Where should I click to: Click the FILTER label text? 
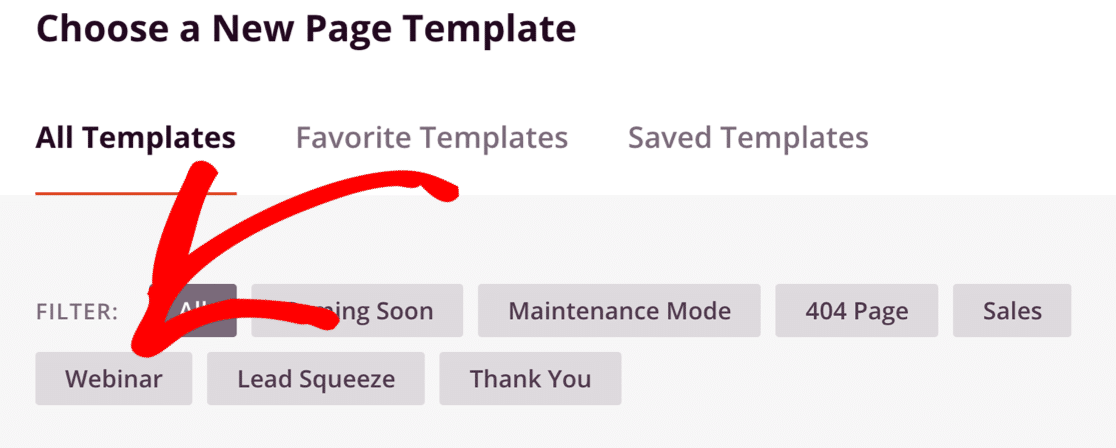[x=77, y=312]
